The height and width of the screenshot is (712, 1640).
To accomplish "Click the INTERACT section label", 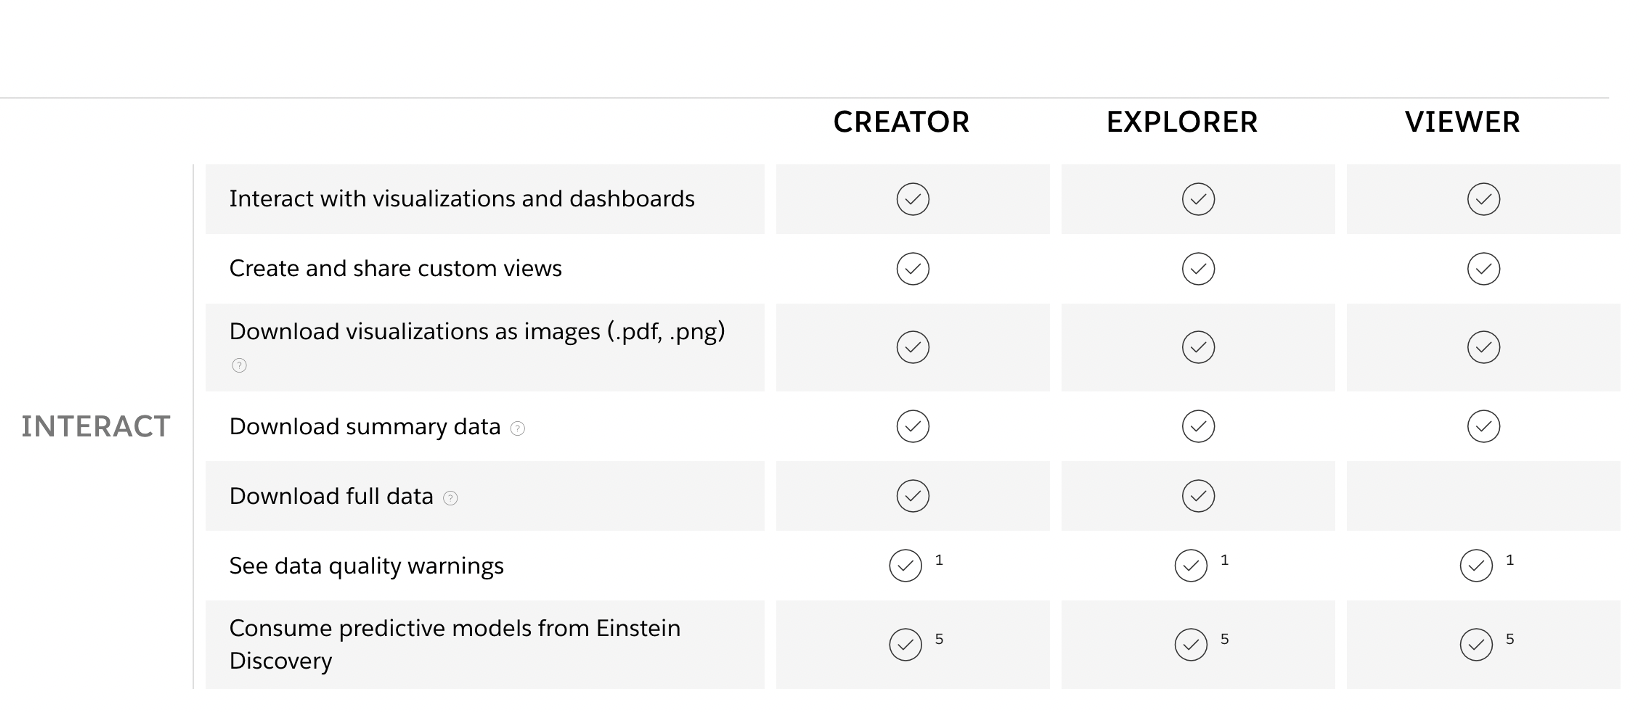I will tap(96, 427).
